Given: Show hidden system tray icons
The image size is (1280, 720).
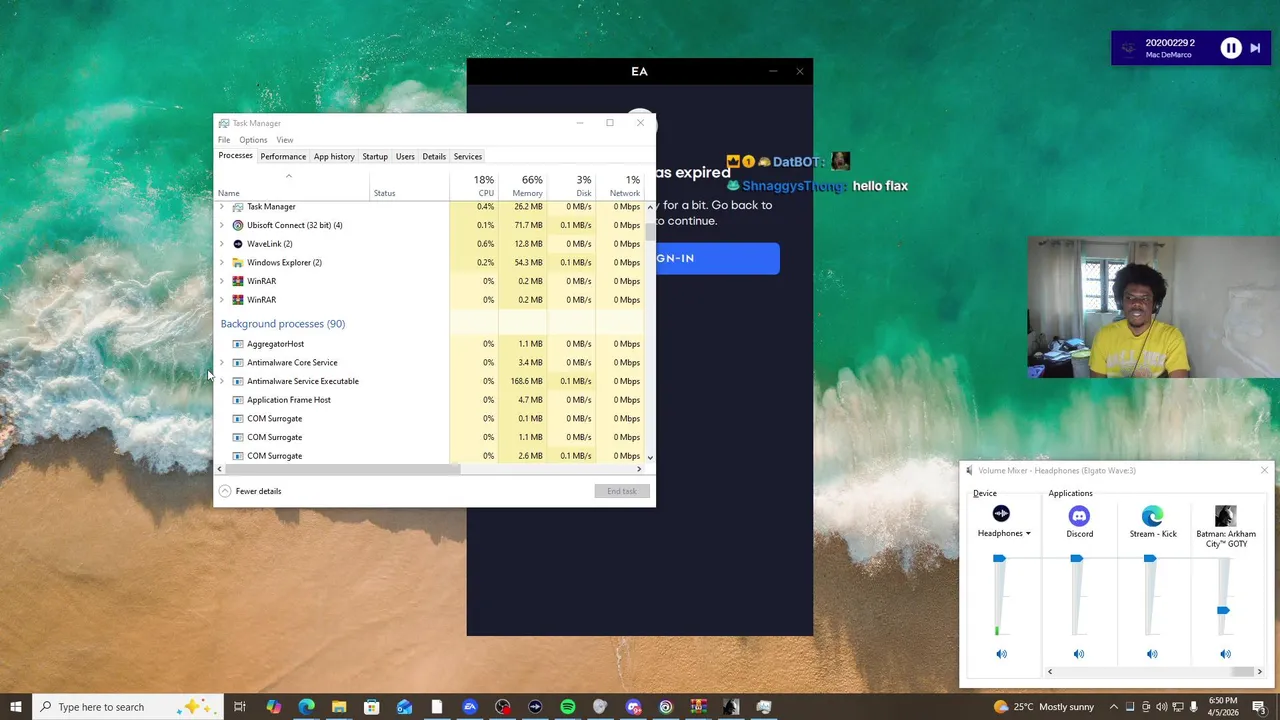Looking at the screenshot, I should [1113, 707].
